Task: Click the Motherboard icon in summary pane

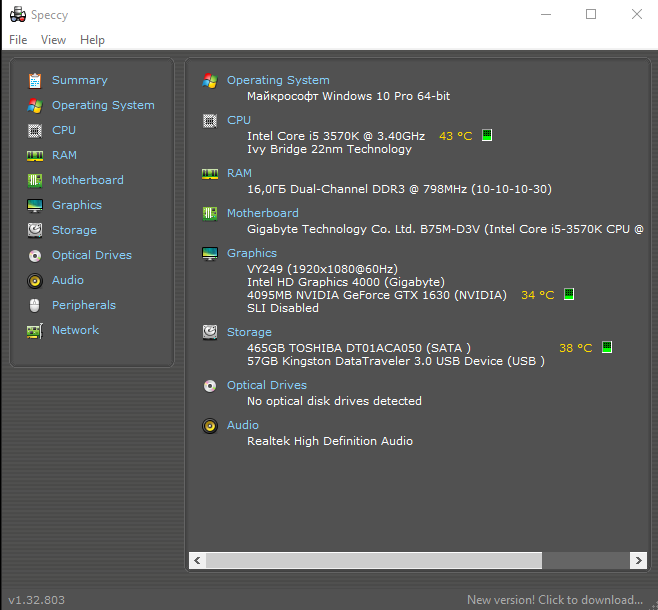Action: (x=210, y=214)
